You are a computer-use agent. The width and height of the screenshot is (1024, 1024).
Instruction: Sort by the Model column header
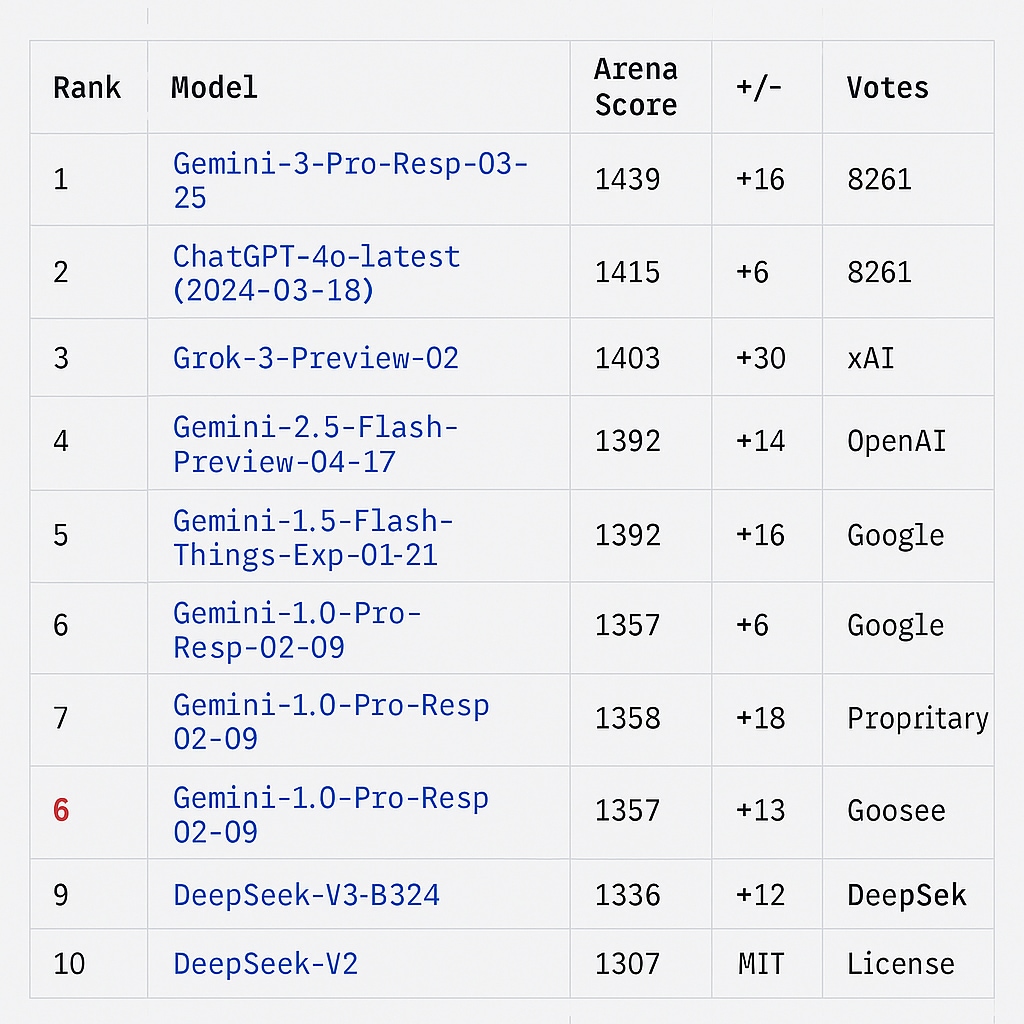coord(214,88)
